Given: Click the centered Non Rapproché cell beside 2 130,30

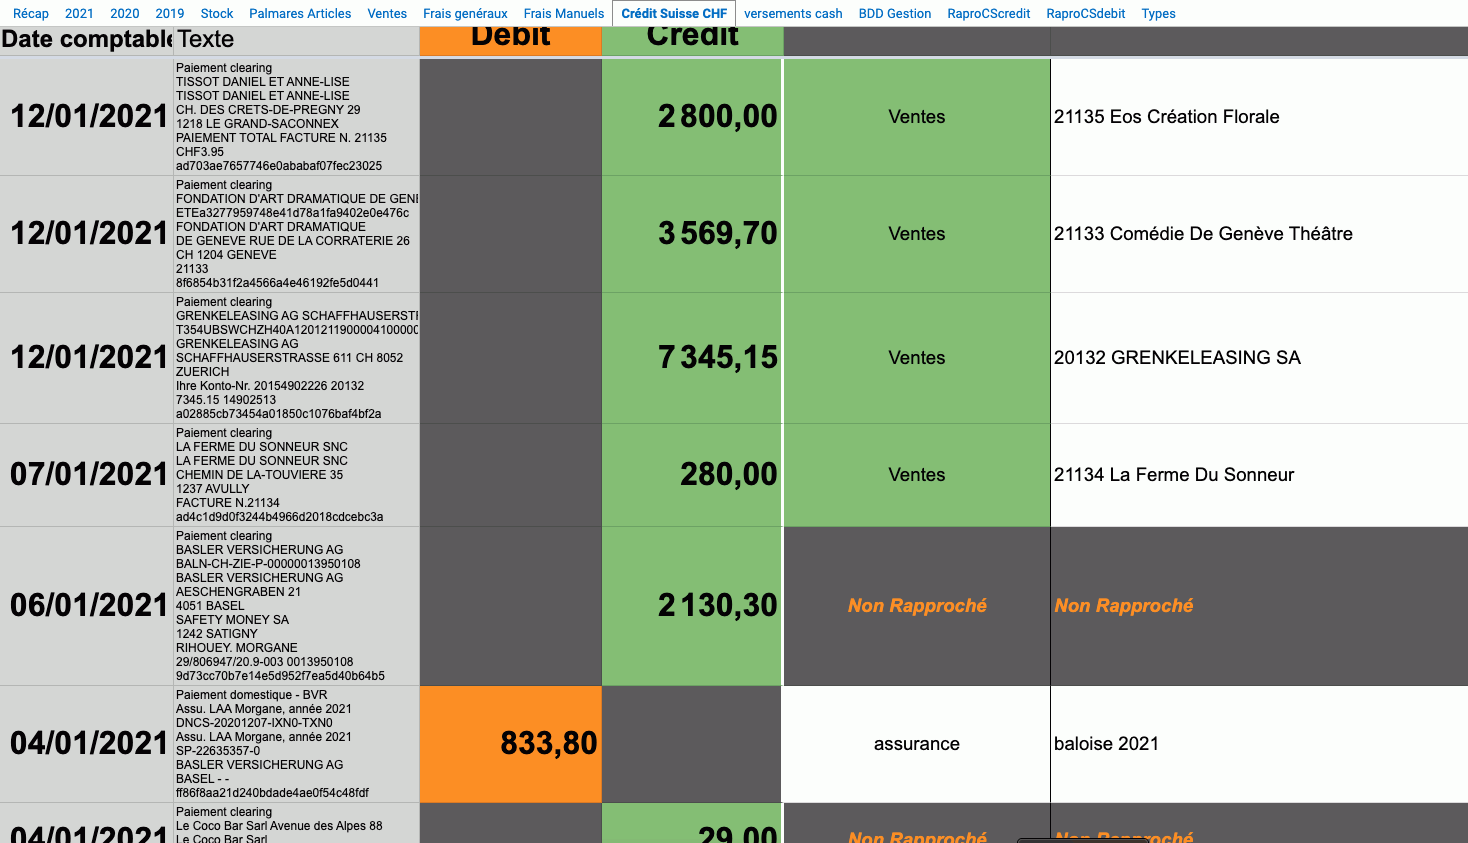Looking at the screenshot, I should 917,606.
